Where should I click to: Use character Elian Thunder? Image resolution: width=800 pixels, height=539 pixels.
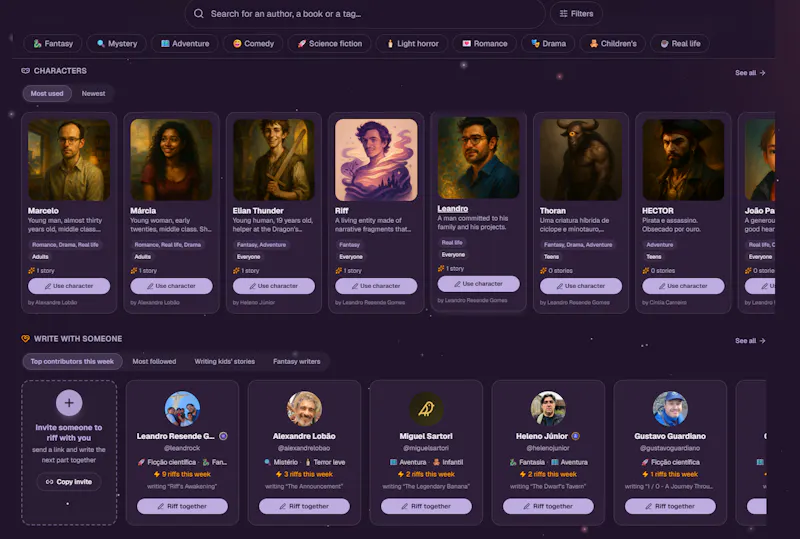[273, 286]
